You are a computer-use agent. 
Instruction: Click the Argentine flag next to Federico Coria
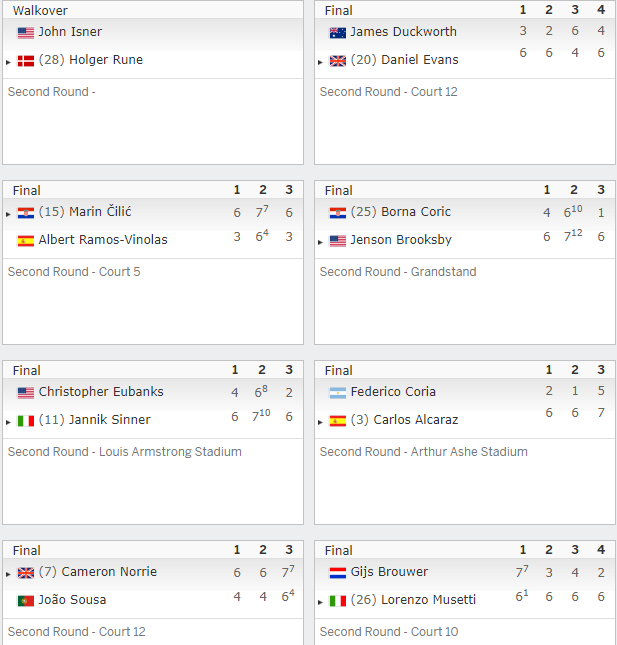338,393
